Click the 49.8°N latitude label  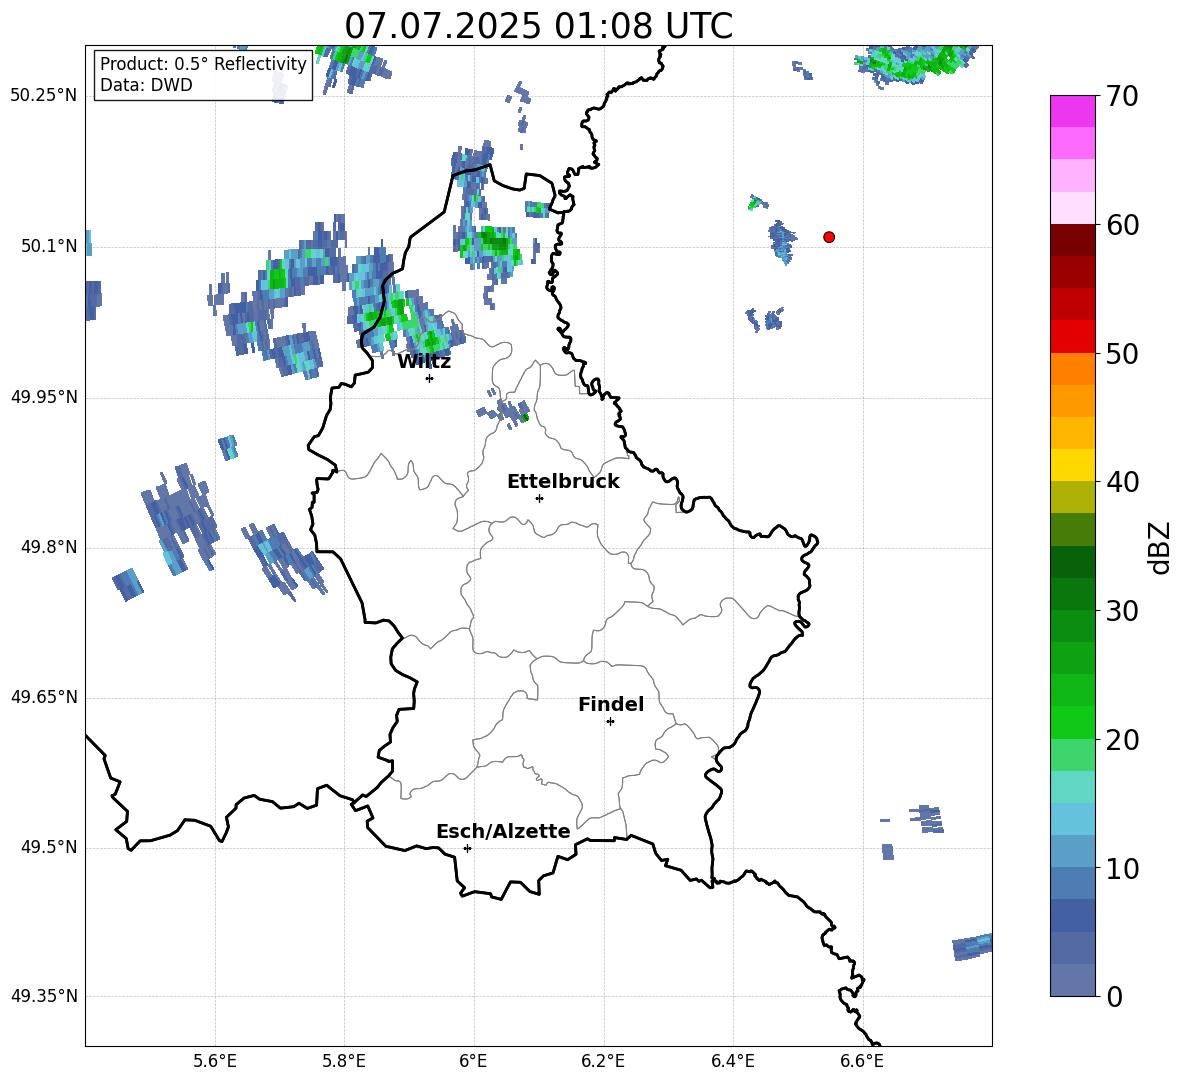tap(49, 547)
